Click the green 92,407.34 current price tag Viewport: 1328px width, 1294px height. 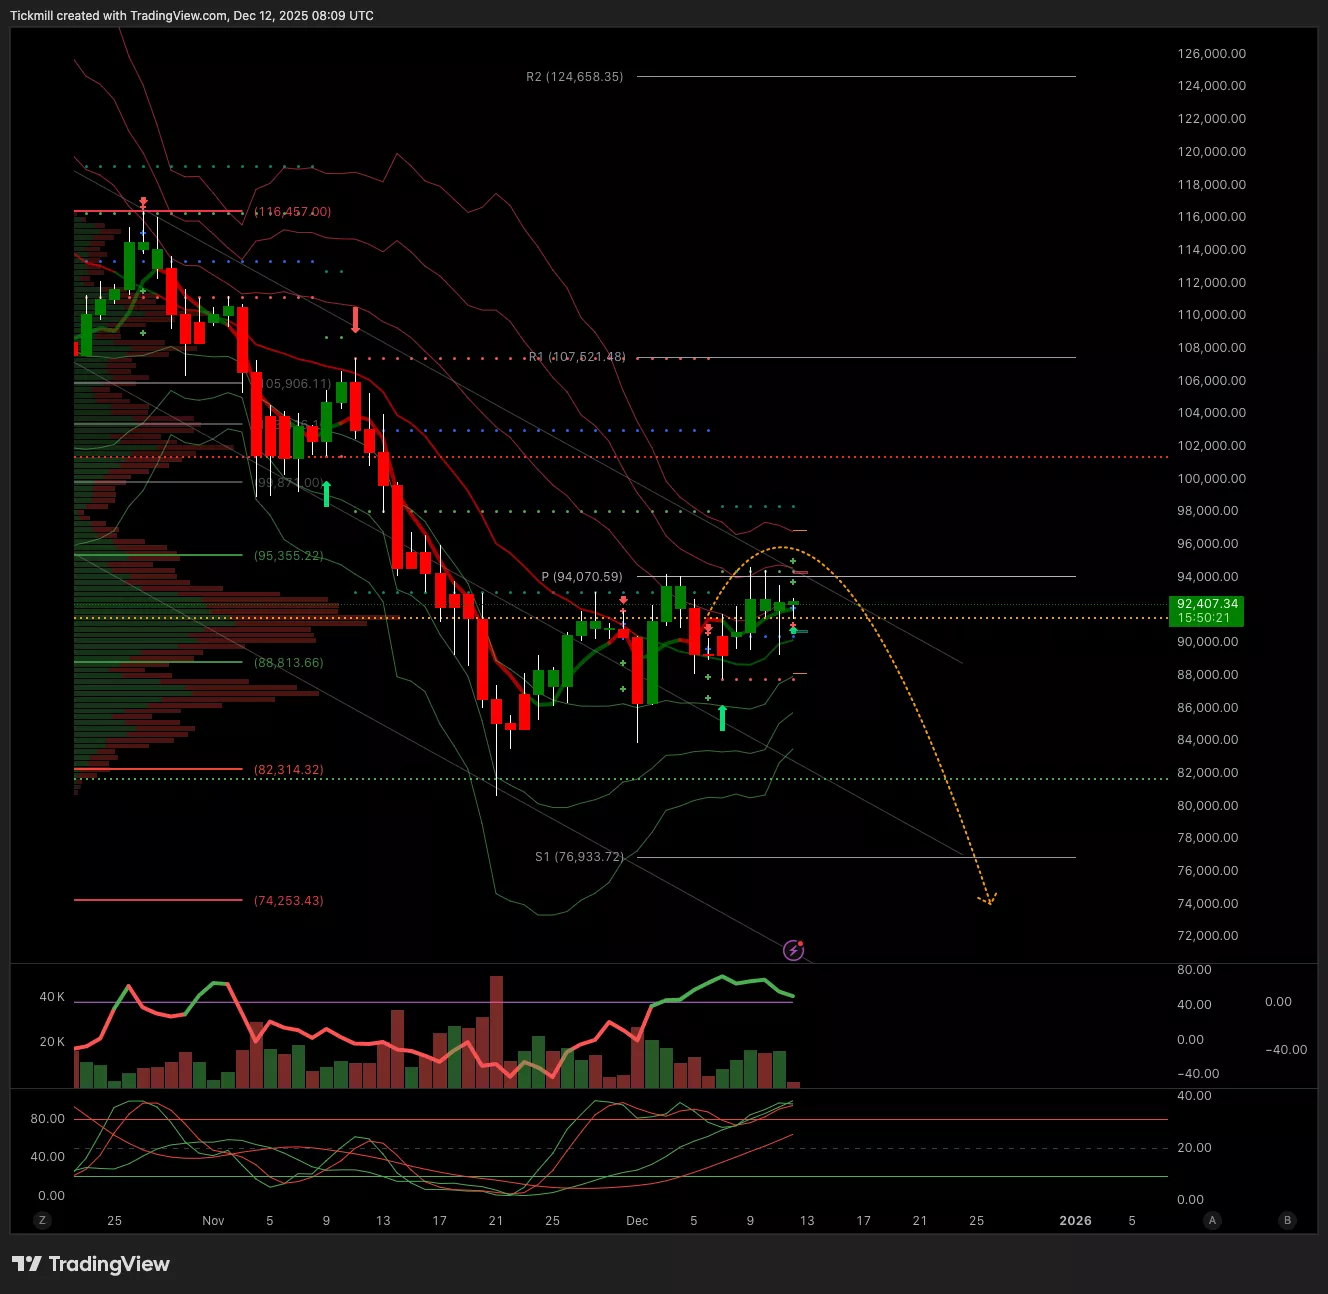click(1206, 610)
